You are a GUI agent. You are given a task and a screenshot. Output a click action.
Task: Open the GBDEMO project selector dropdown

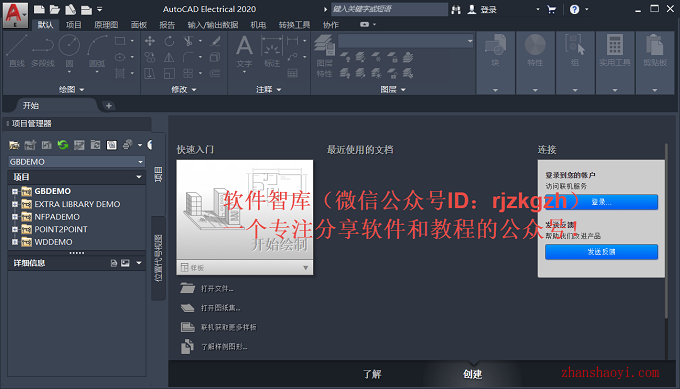[76, 162]
